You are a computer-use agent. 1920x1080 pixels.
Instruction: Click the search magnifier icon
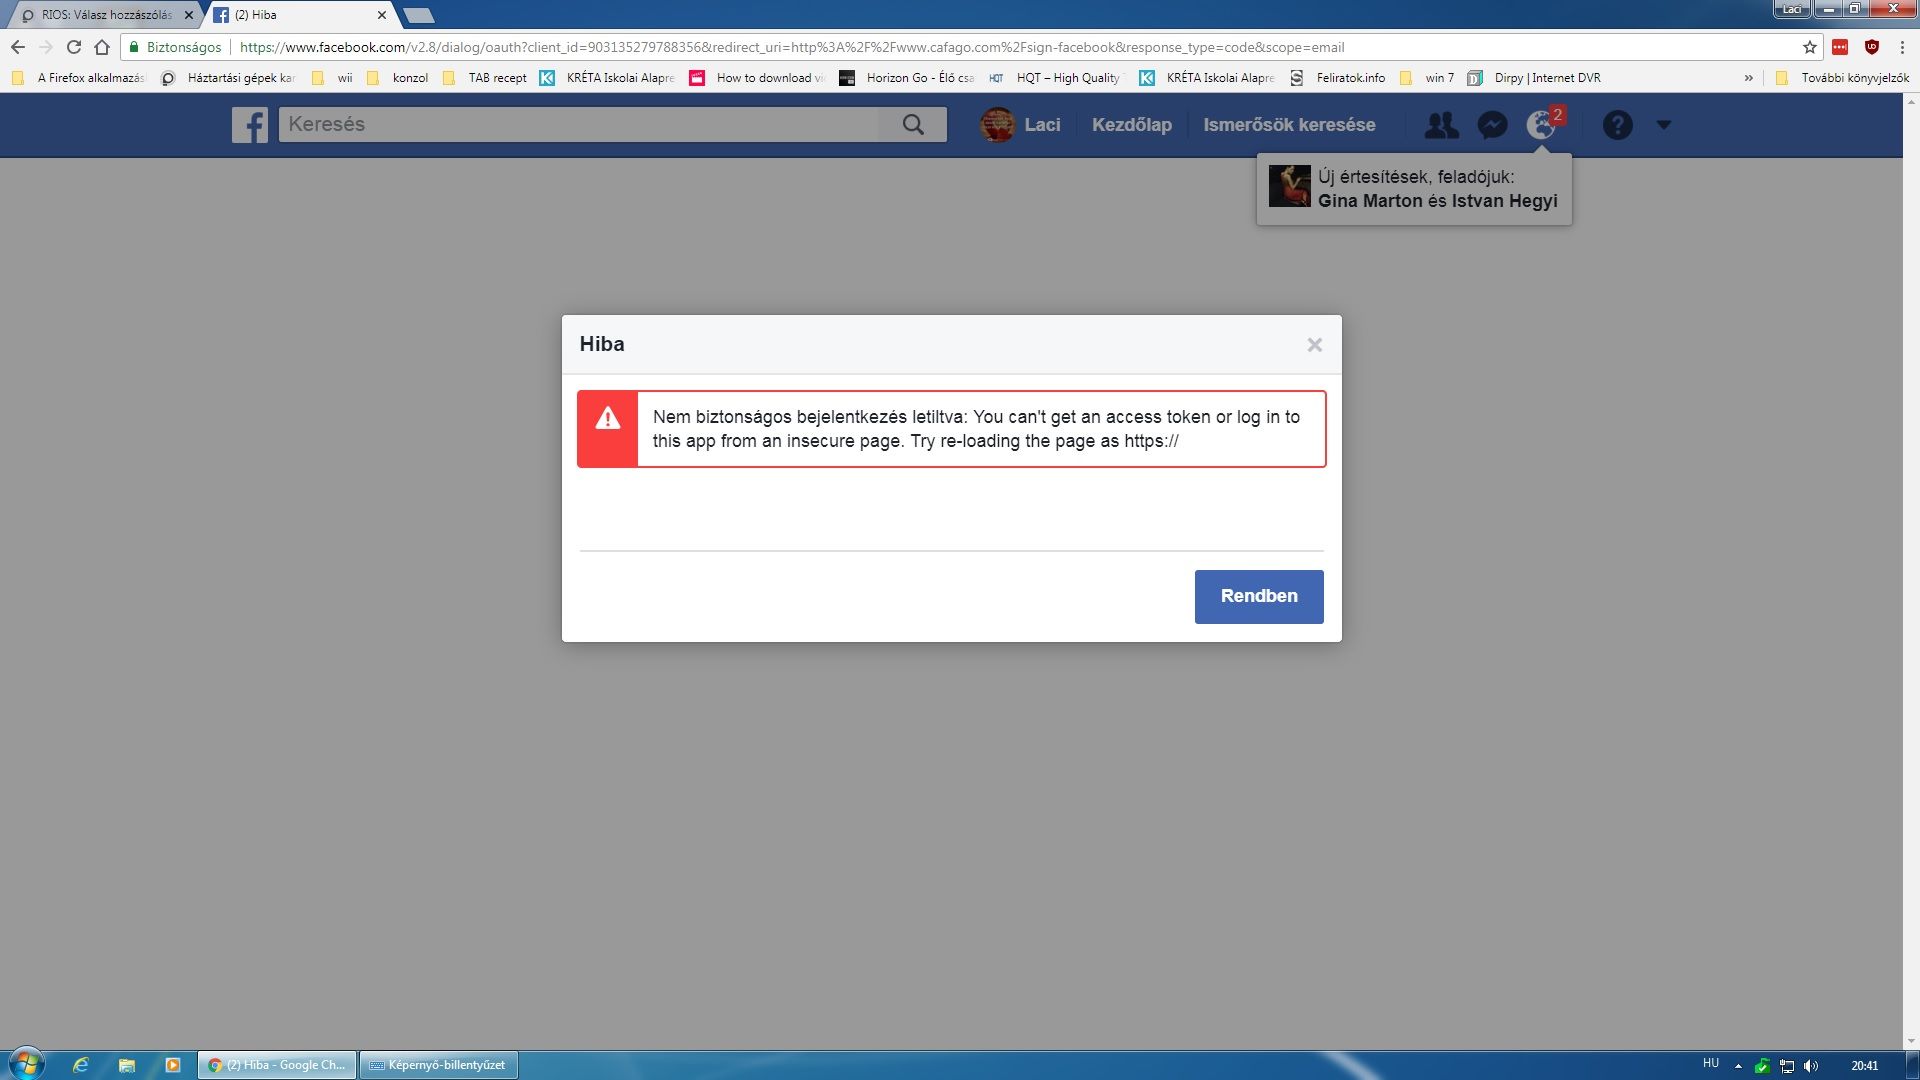[913, 125]
